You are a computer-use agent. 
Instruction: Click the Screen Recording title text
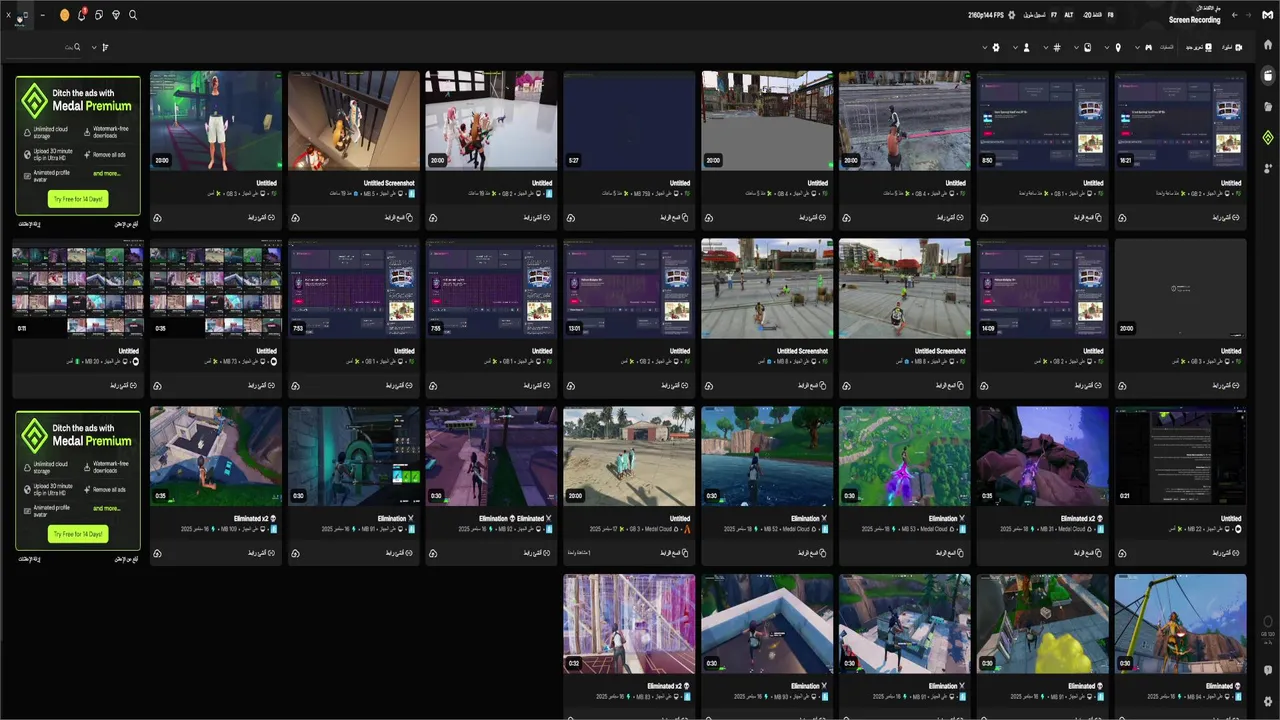[x=1194, y=20]
